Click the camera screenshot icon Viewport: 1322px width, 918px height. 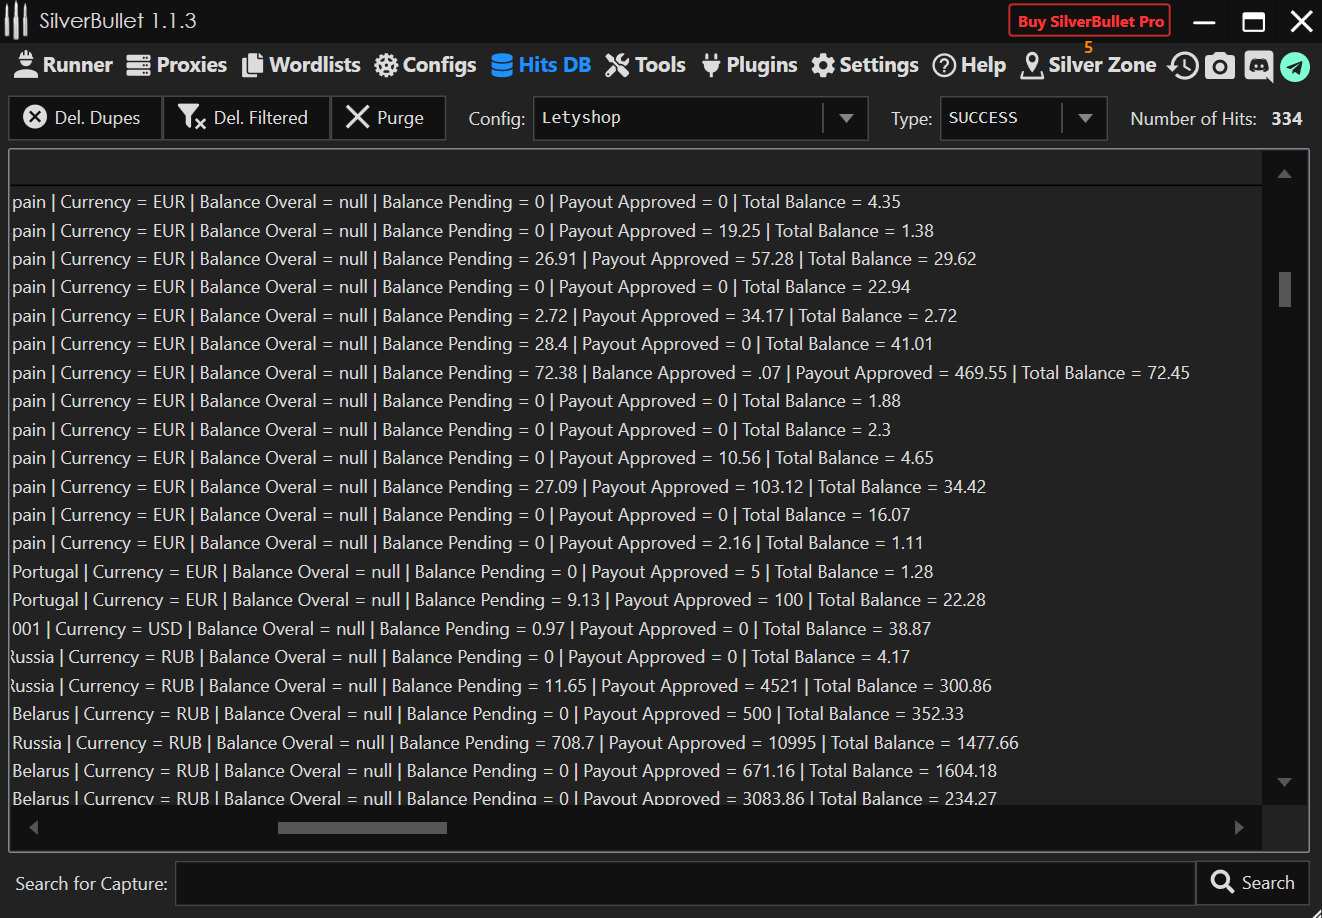coord(1219,66)
